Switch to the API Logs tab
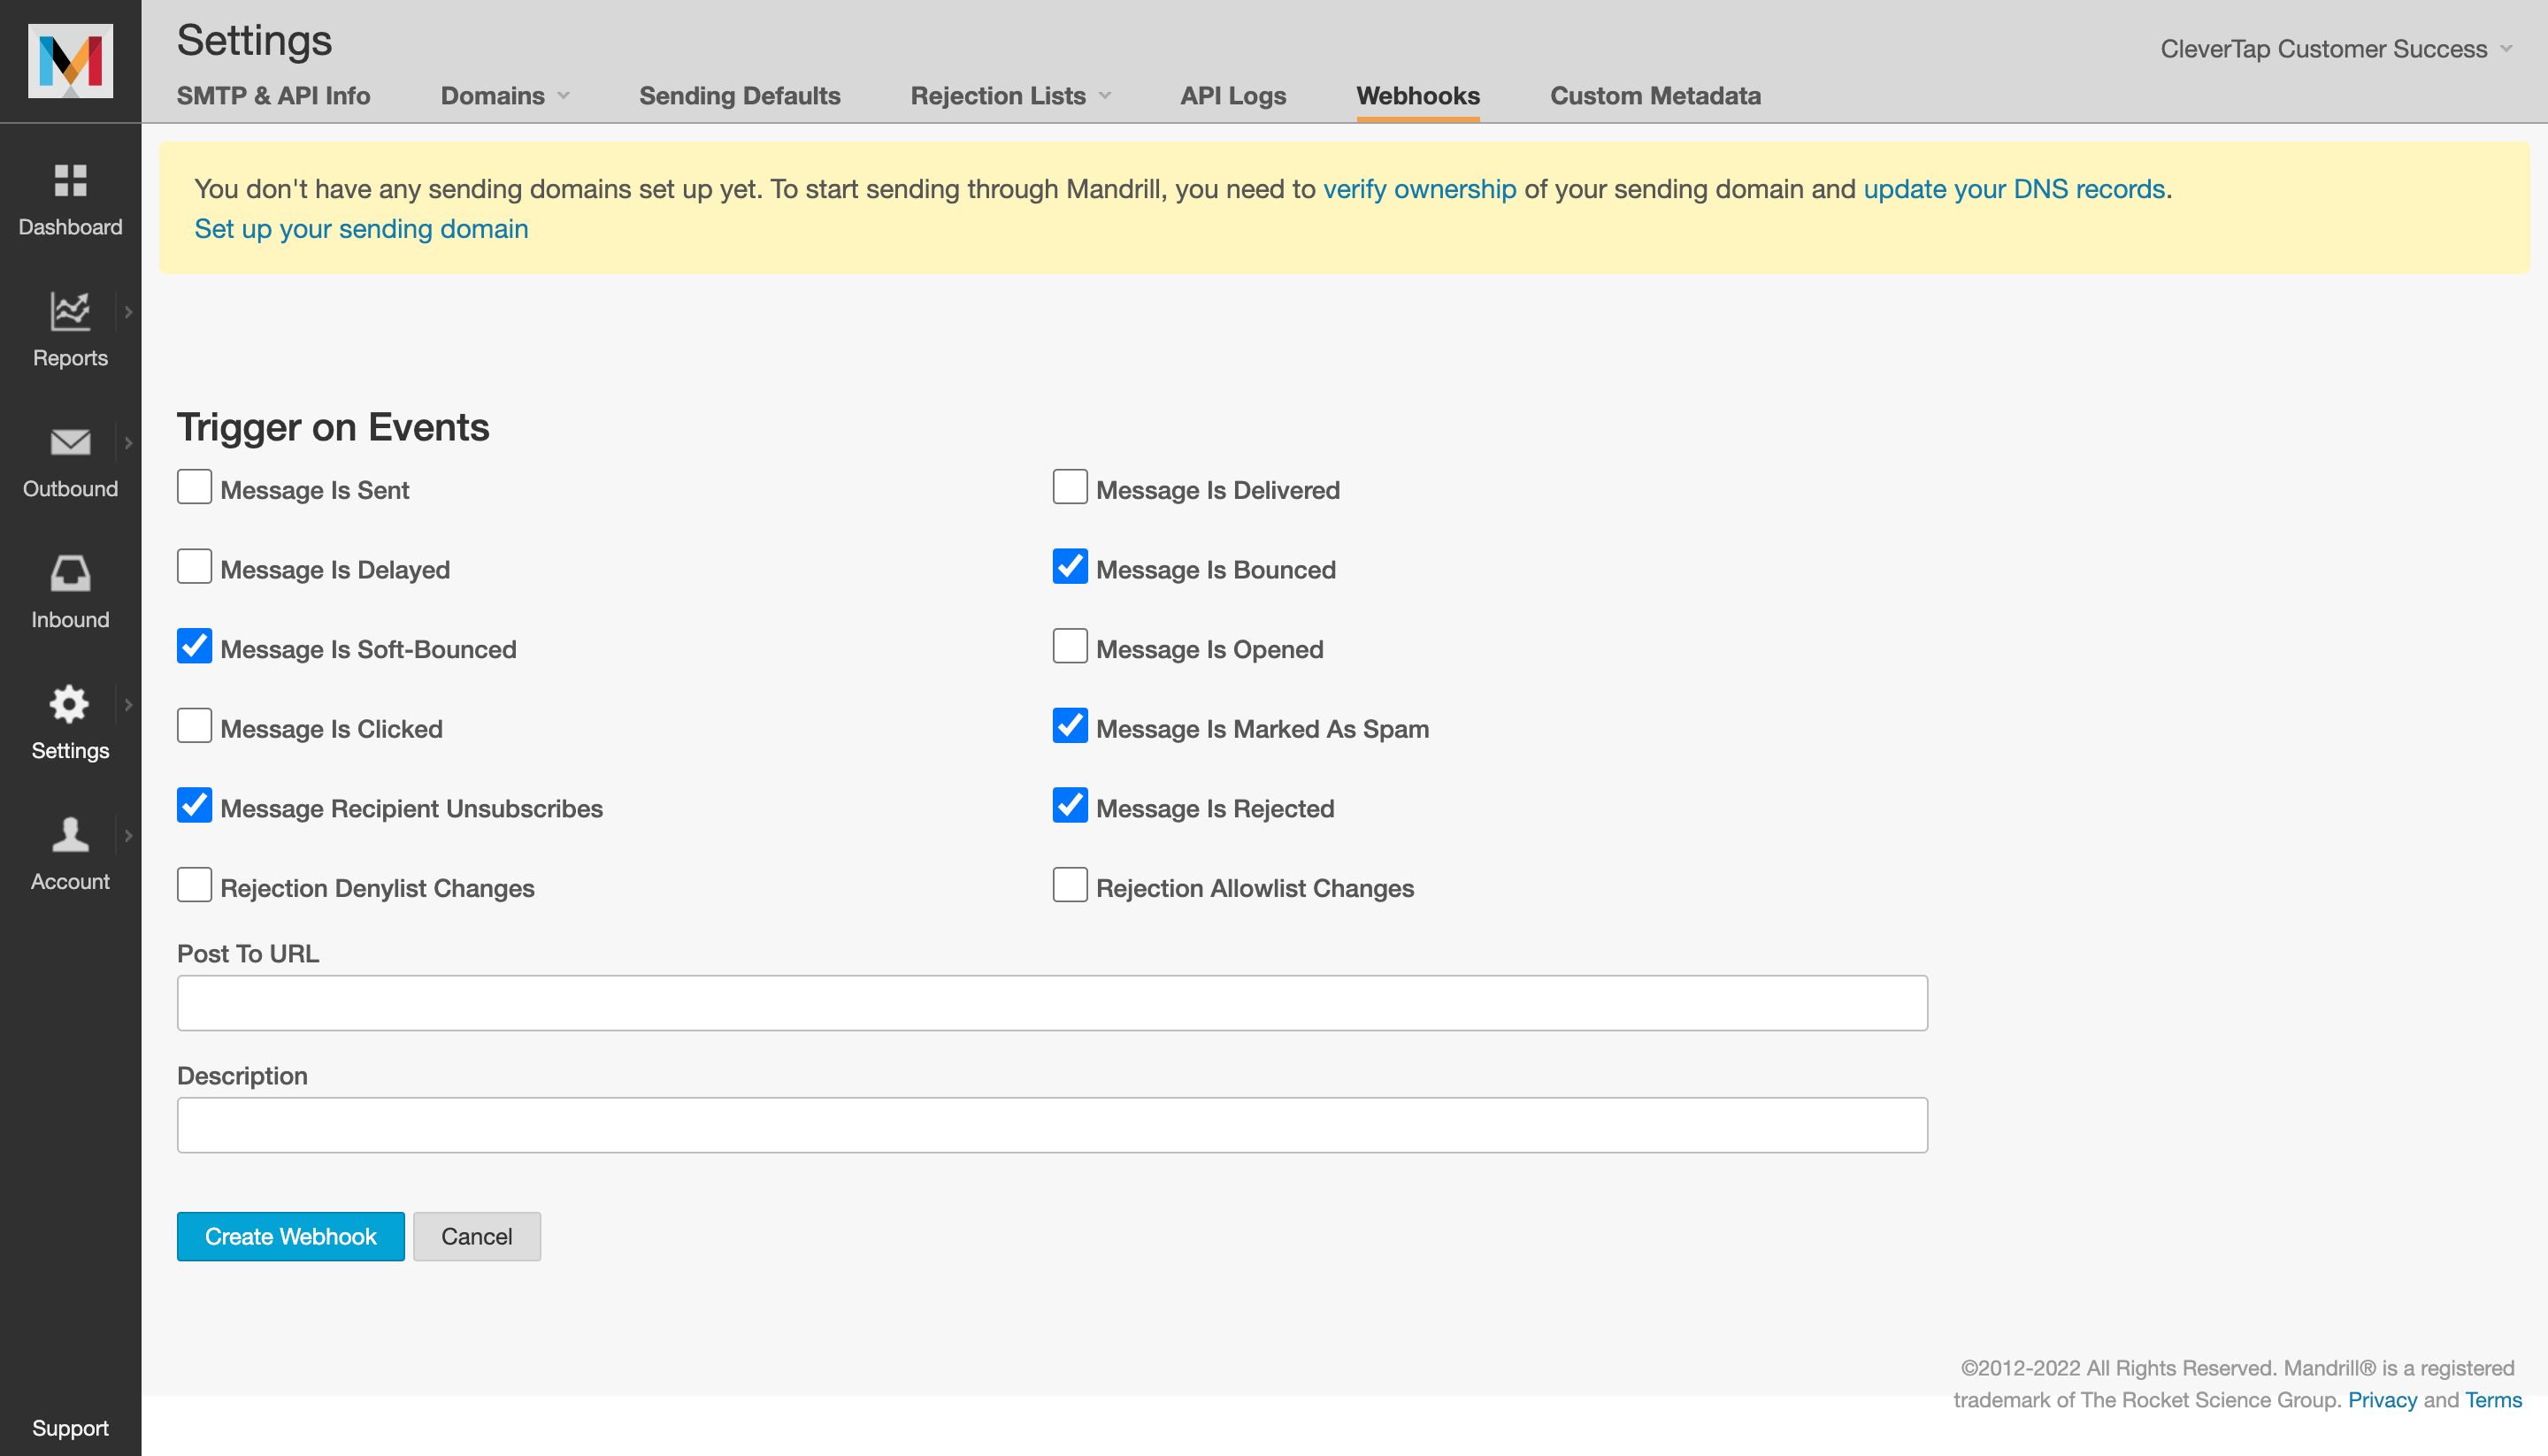 [1232, 96]
